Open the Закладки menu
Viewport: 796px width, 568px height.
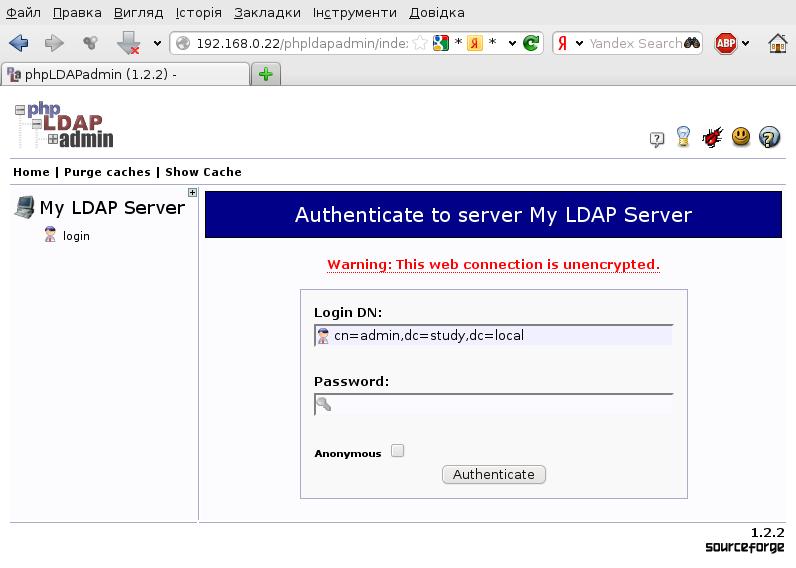(267, 13)
